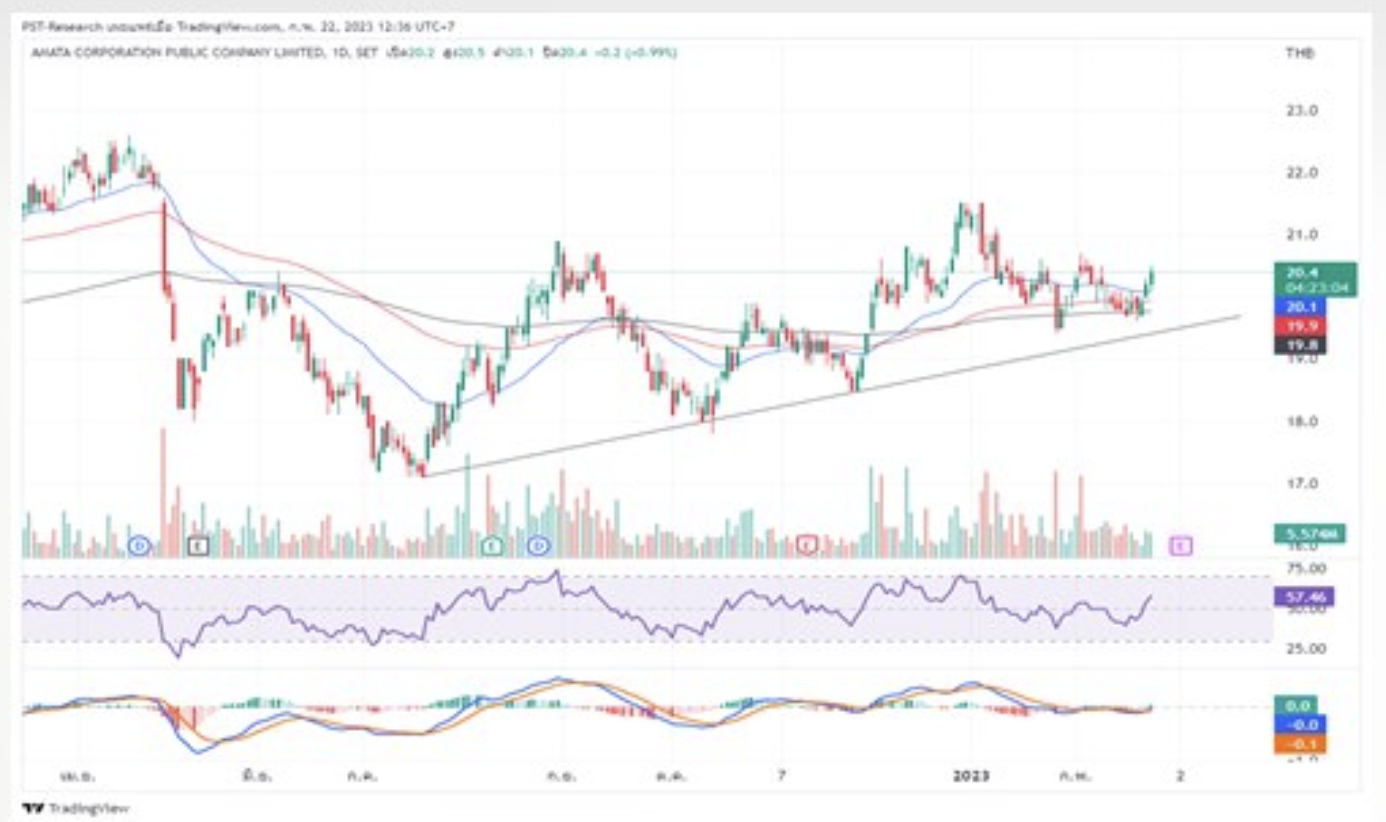Click the 22.0 price axis value
This screenshot has height=822, width=1386.
(1301, 173)
